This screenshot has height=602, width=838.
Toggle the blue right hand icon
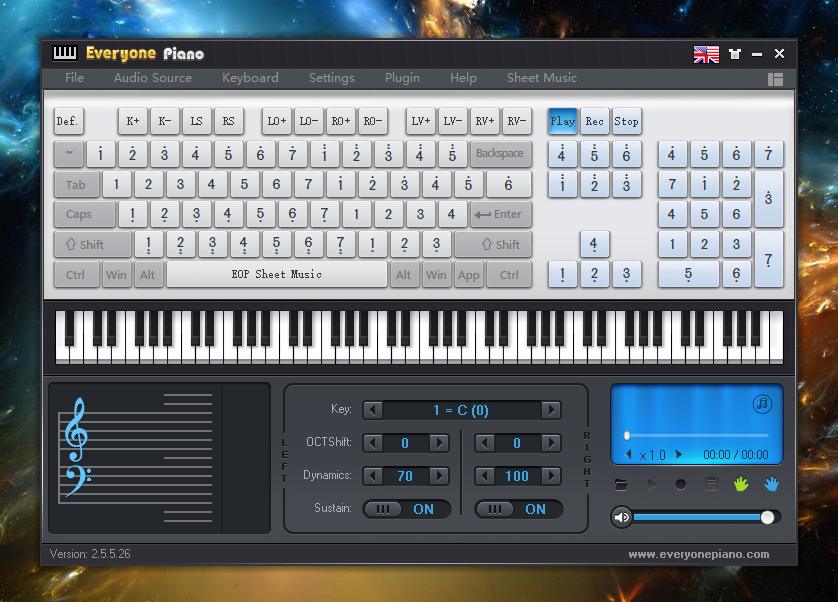point(771,484)
